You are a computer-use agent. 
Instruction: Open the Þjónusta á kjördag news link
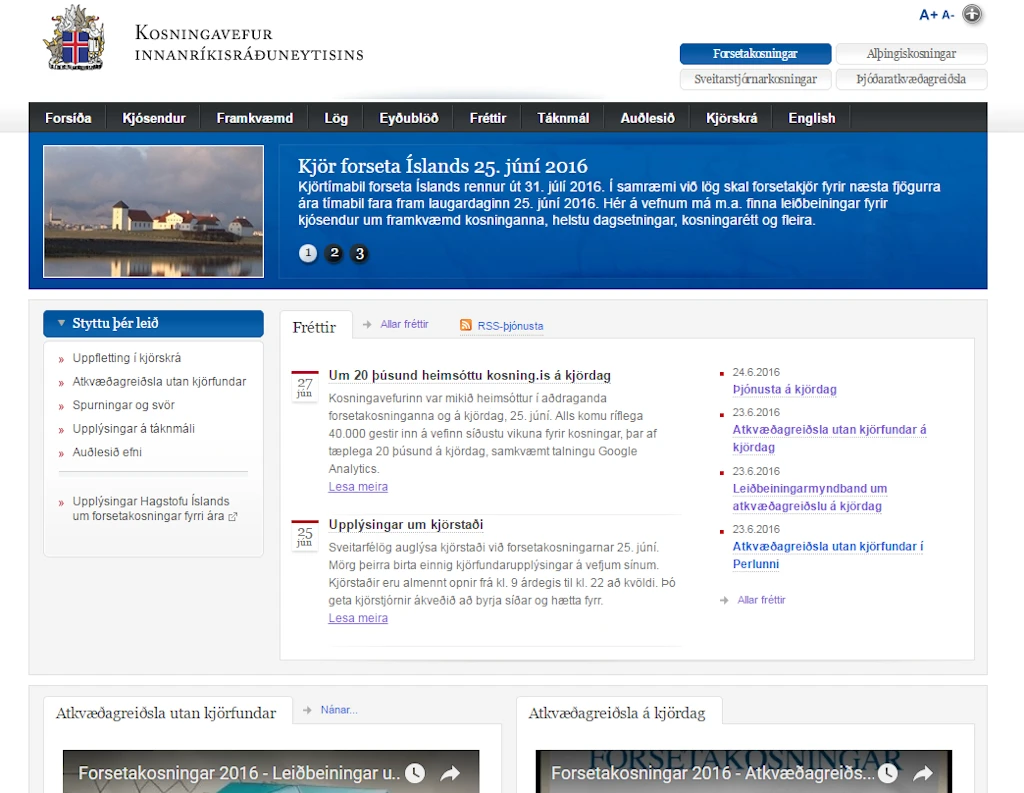784,389
